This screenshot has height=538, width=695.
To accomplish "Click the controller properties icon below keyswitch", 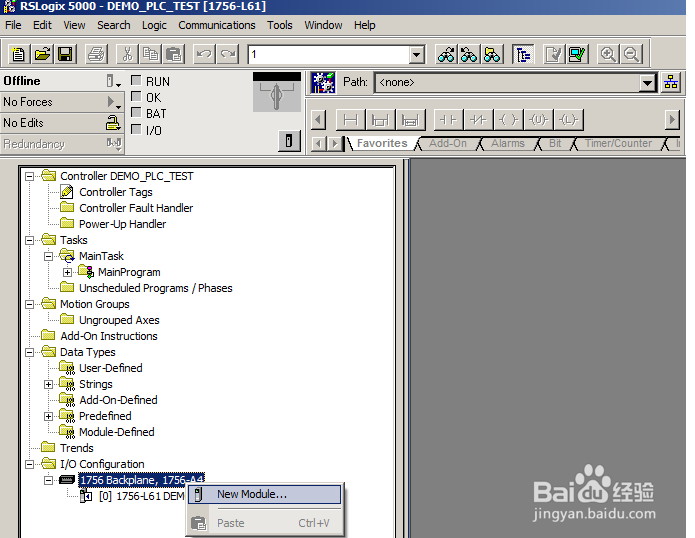I will click(x=289, y=141).
